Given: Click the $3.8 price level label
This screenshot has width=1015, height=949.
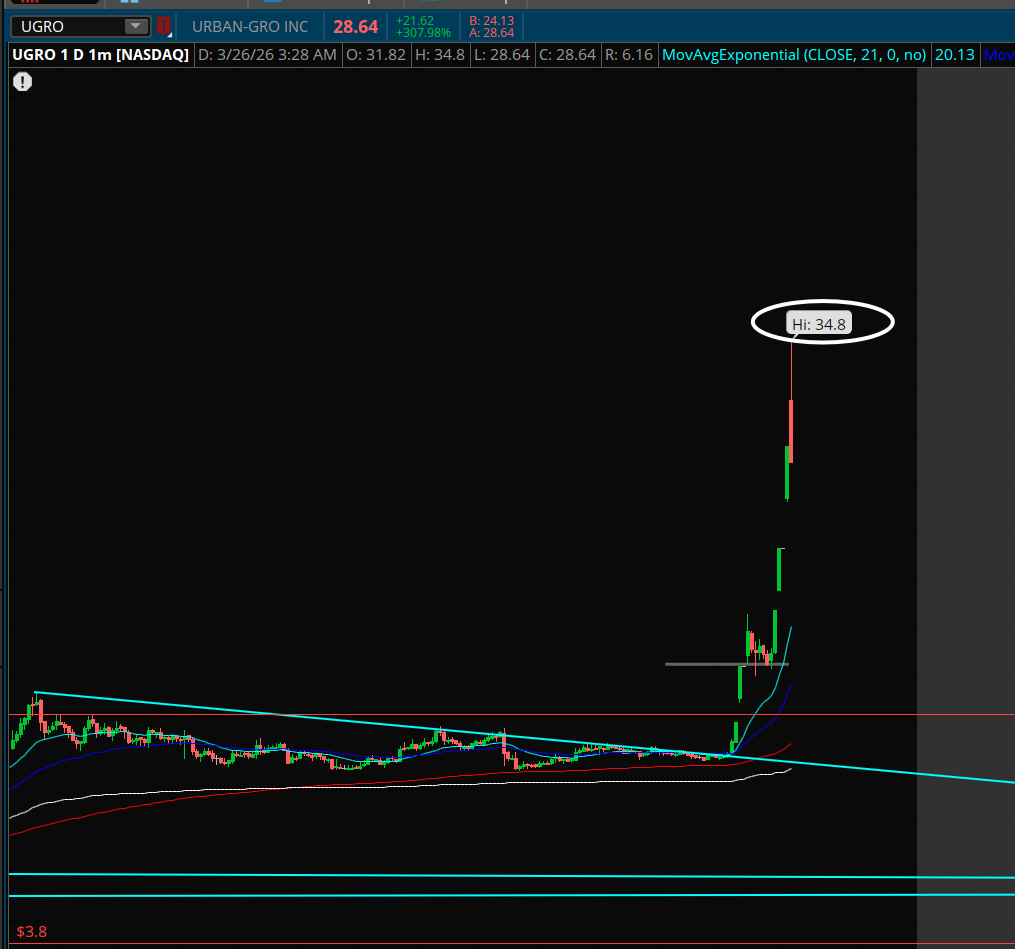Looking at the screenshot, I should tap(32, 932).
